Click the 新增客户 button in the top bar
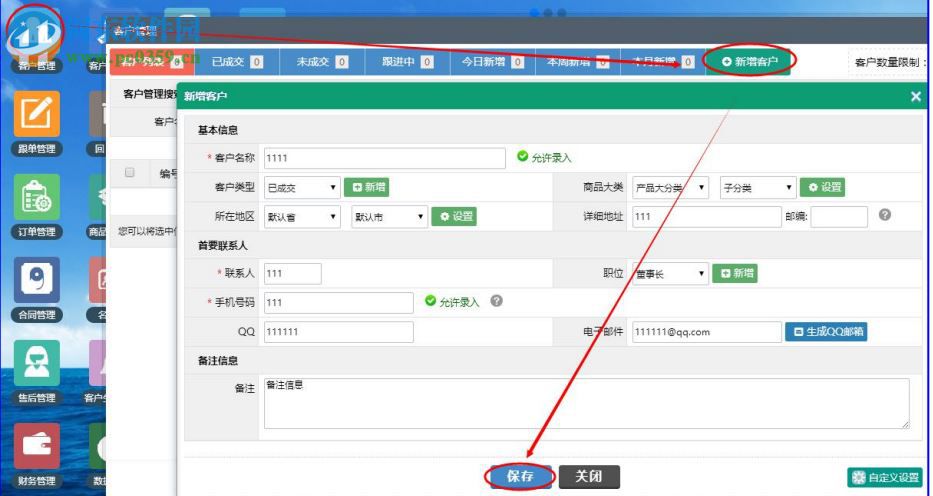The height and width of the screenshot is (496, 933). [x=749, y=61]
